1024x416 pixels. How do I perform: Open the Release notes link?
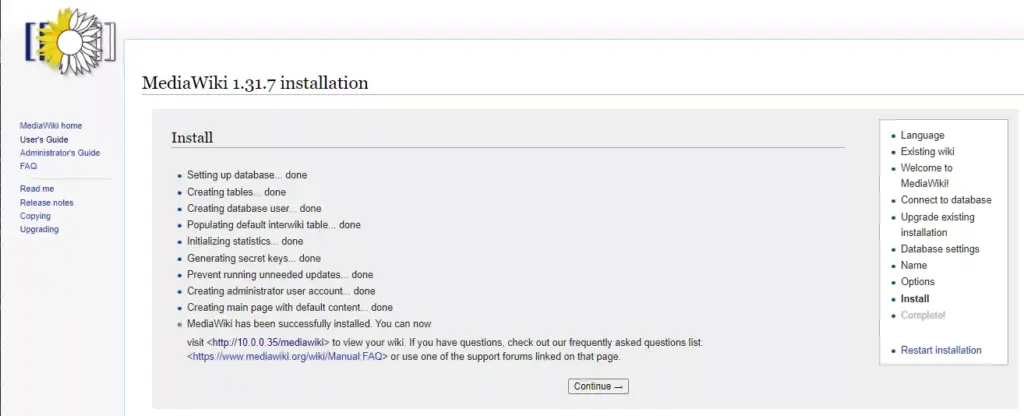click(46, 203)
